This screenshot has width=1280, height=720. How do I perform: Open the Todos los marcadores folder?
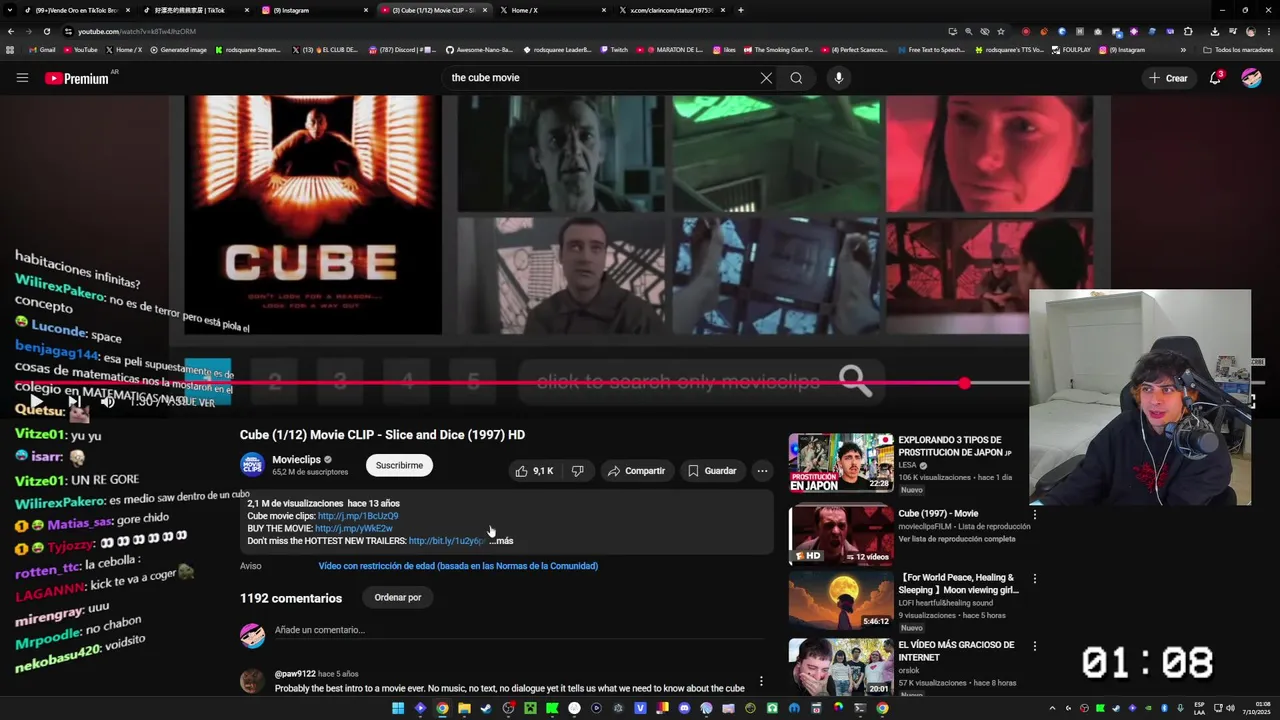[1238, 50]
